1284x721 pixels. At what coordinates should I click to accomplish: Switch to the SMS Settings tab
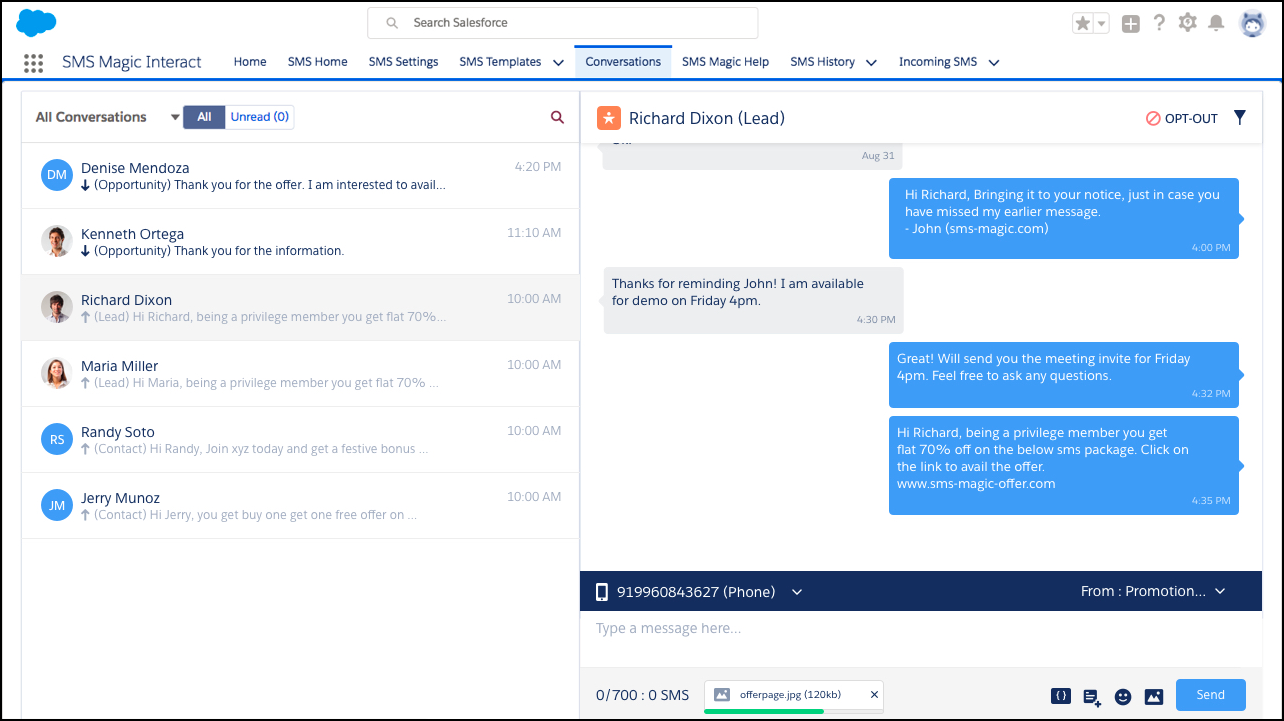click(403, 62)
